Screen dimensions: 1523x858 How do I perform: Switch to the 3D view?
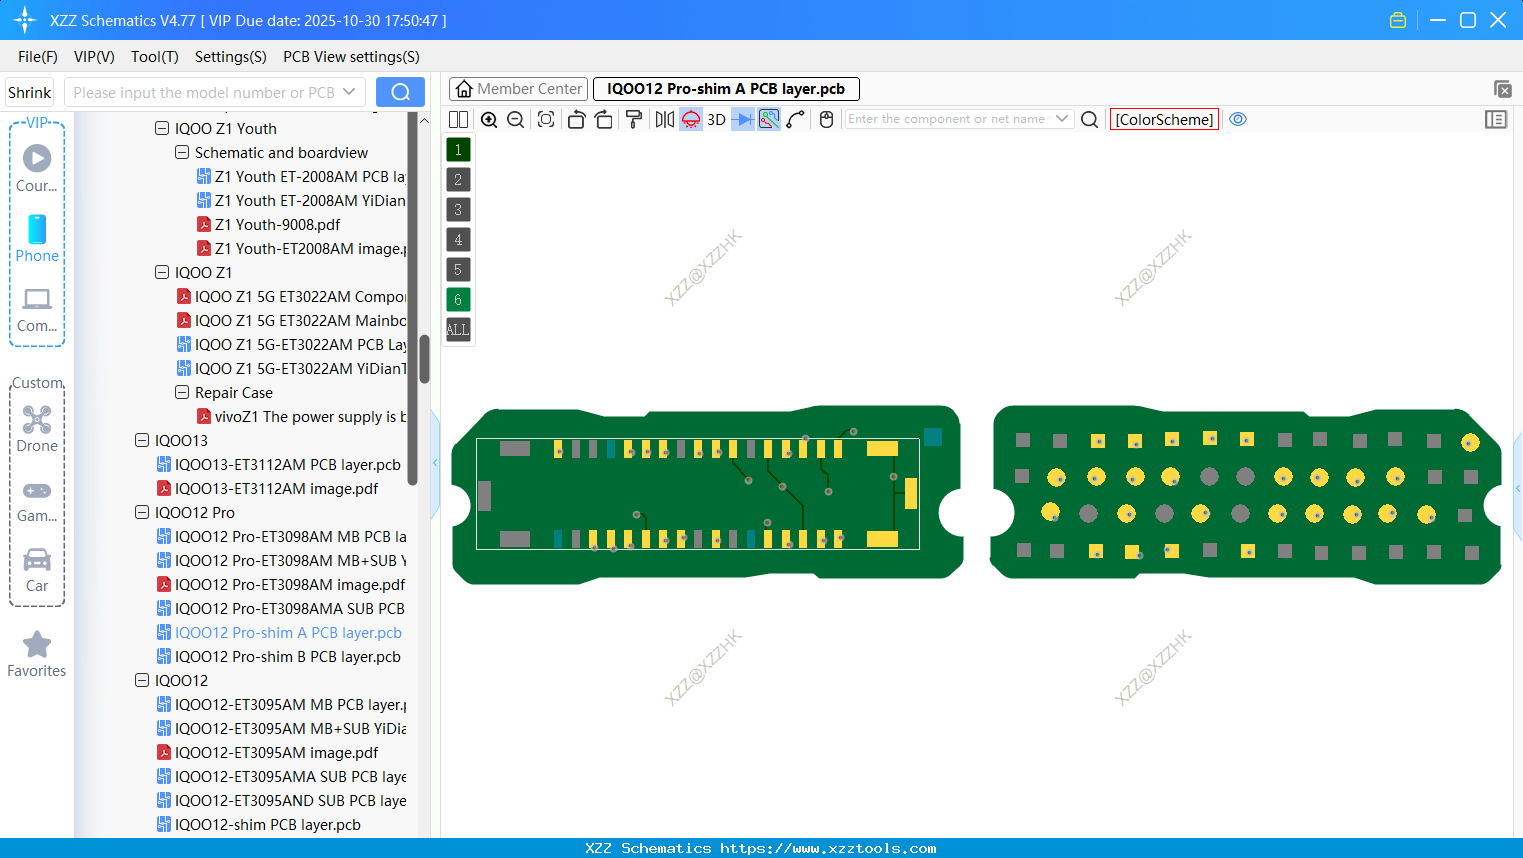pyautogui.click(x=716, y=119)
